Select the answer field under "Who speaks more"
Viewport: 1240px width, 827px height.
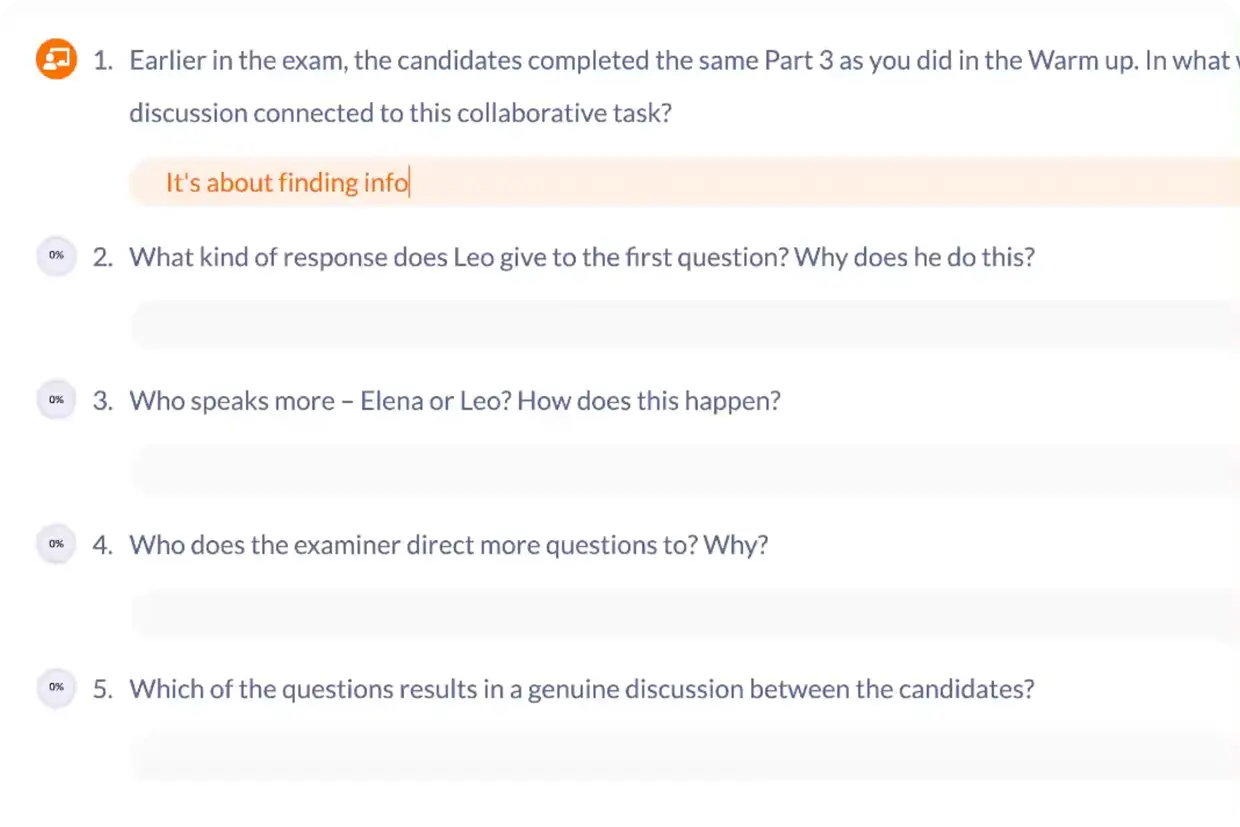click(x=684, y=470)
